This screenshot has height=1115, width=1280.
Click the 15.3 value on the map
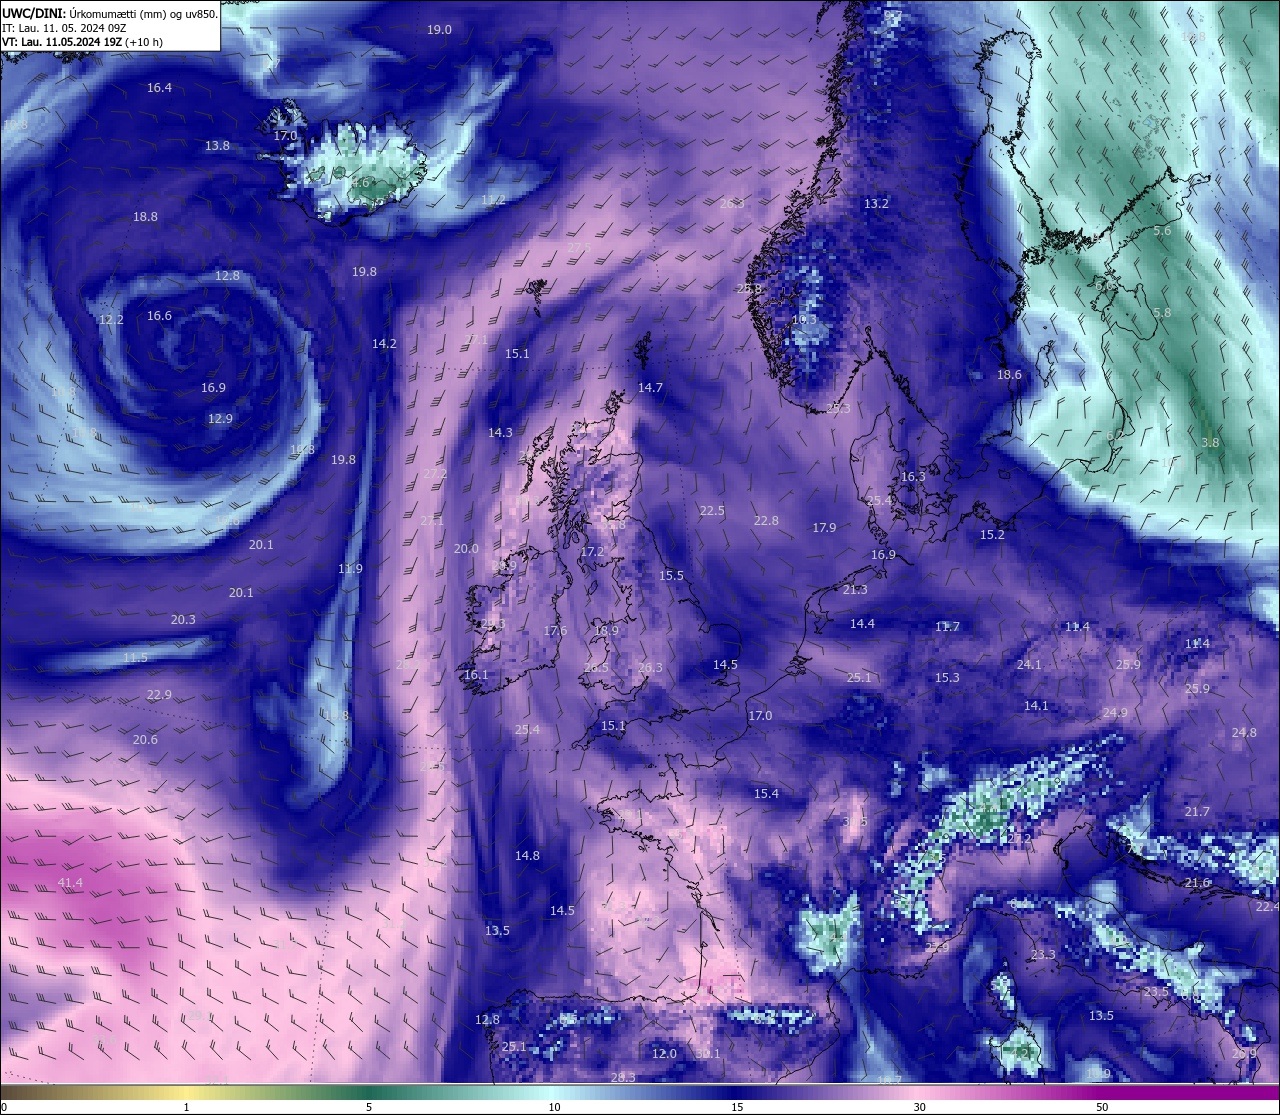(947, 678)
